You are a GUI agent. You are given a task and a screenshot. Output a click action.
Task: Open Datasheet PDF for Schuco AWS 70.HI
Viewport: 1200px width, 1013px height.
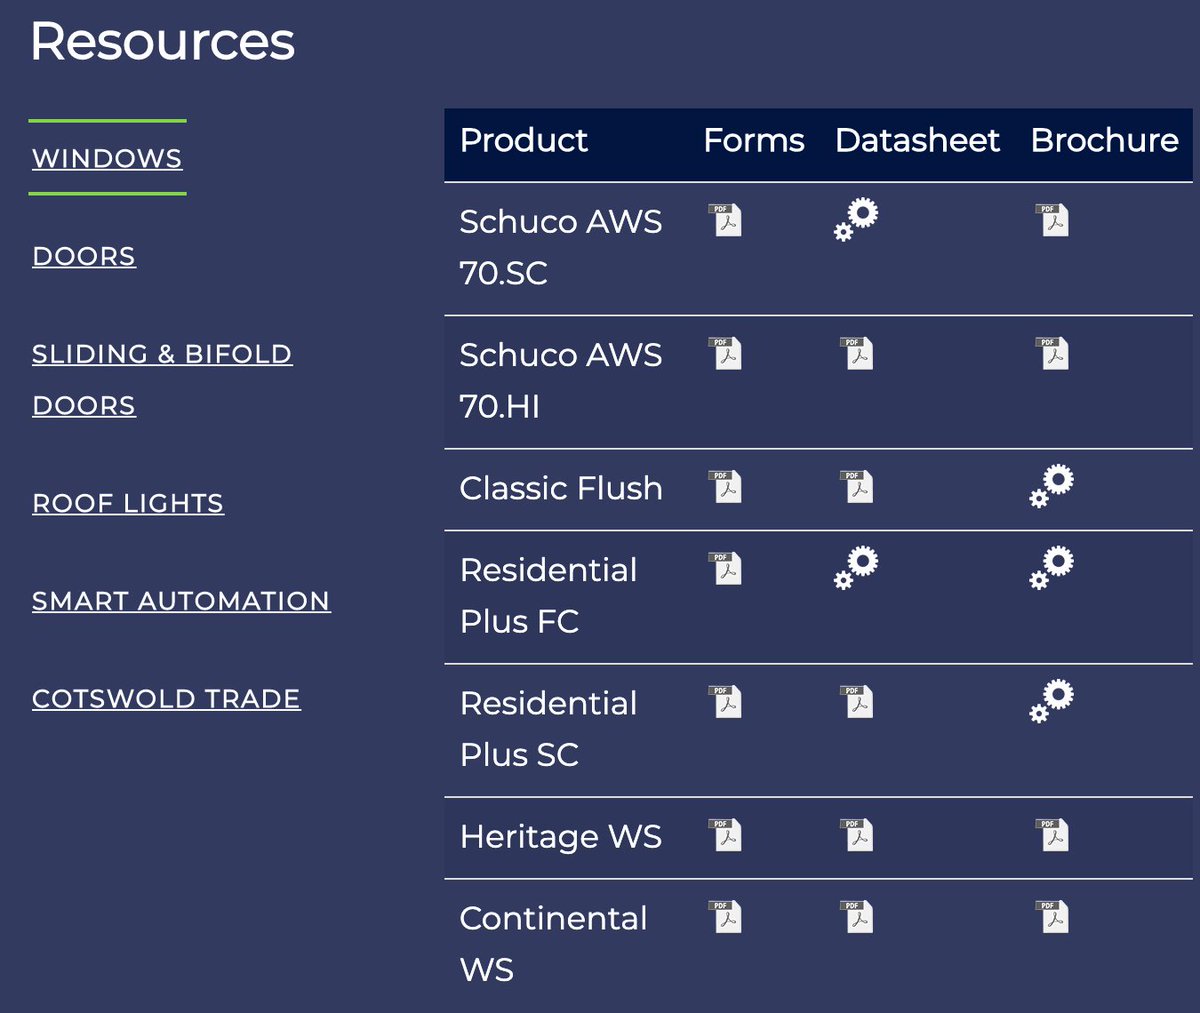click(x=856, y=353)
